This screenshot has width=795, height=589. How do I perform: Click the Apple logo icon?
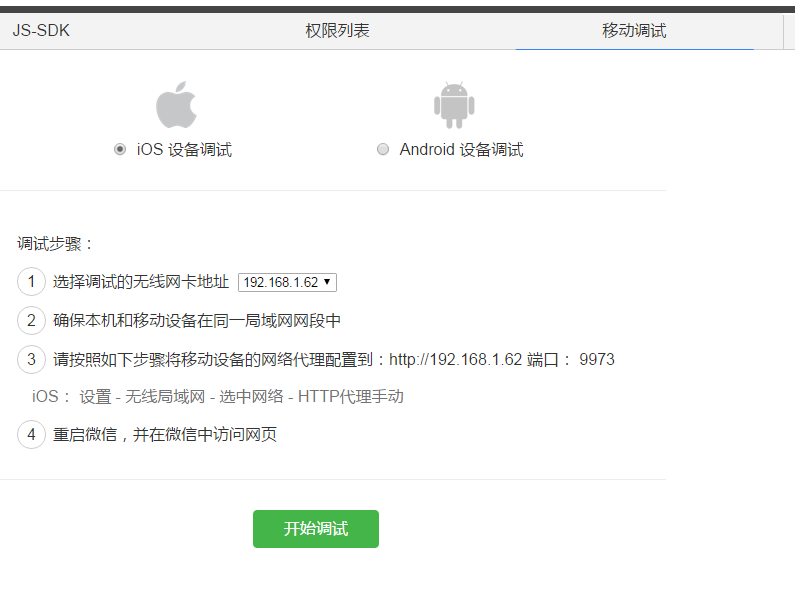[x=176, y=104]
